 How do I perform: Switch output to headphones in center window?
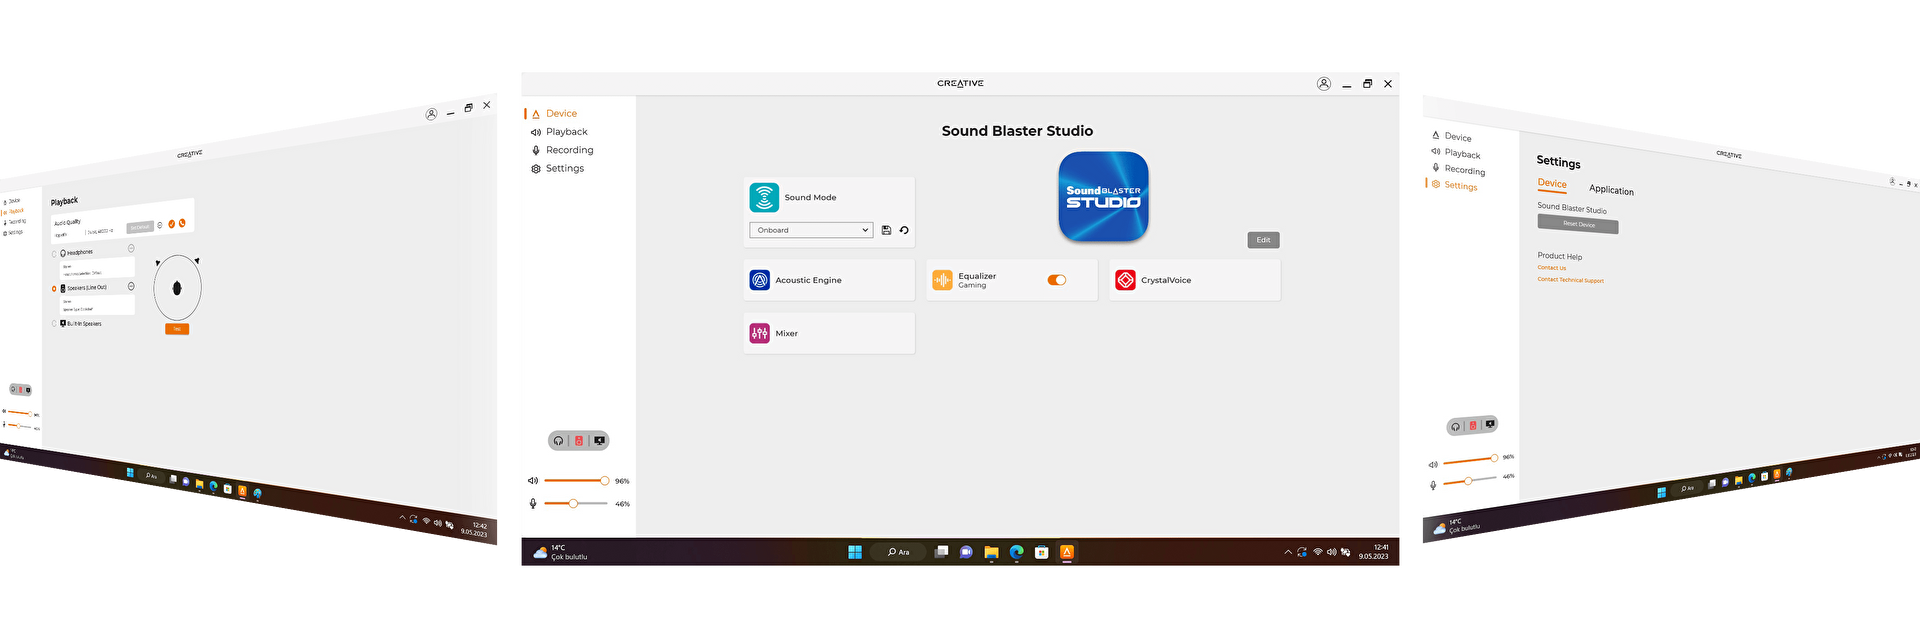click(x=558, y=441)
